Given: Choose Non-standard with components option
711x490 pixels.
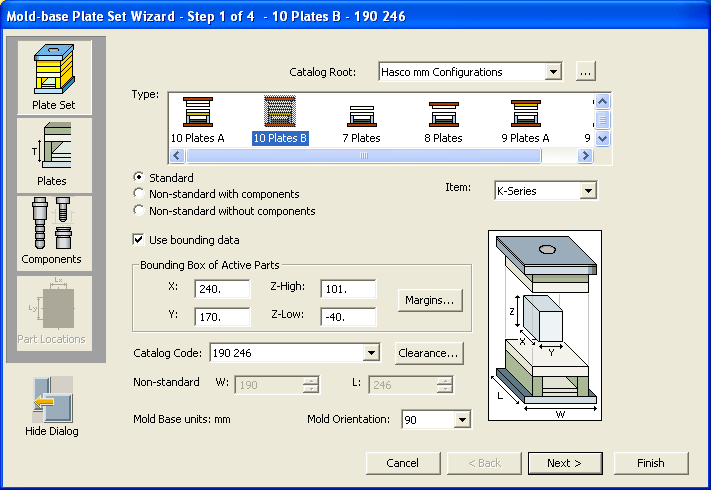Looking at the screenshot, I should tap(139, 194).
